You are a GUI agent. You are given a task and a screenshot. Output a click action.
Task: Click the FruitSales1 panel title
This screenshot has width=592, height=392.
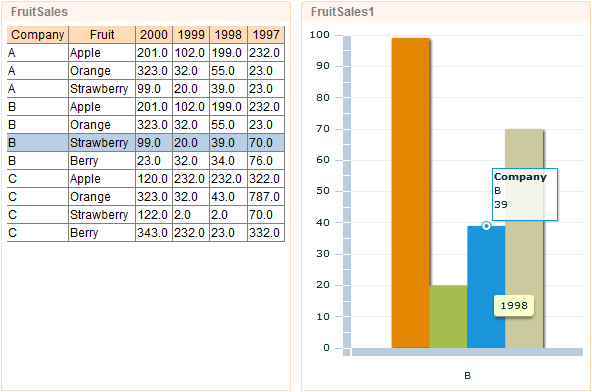[342, 12]
